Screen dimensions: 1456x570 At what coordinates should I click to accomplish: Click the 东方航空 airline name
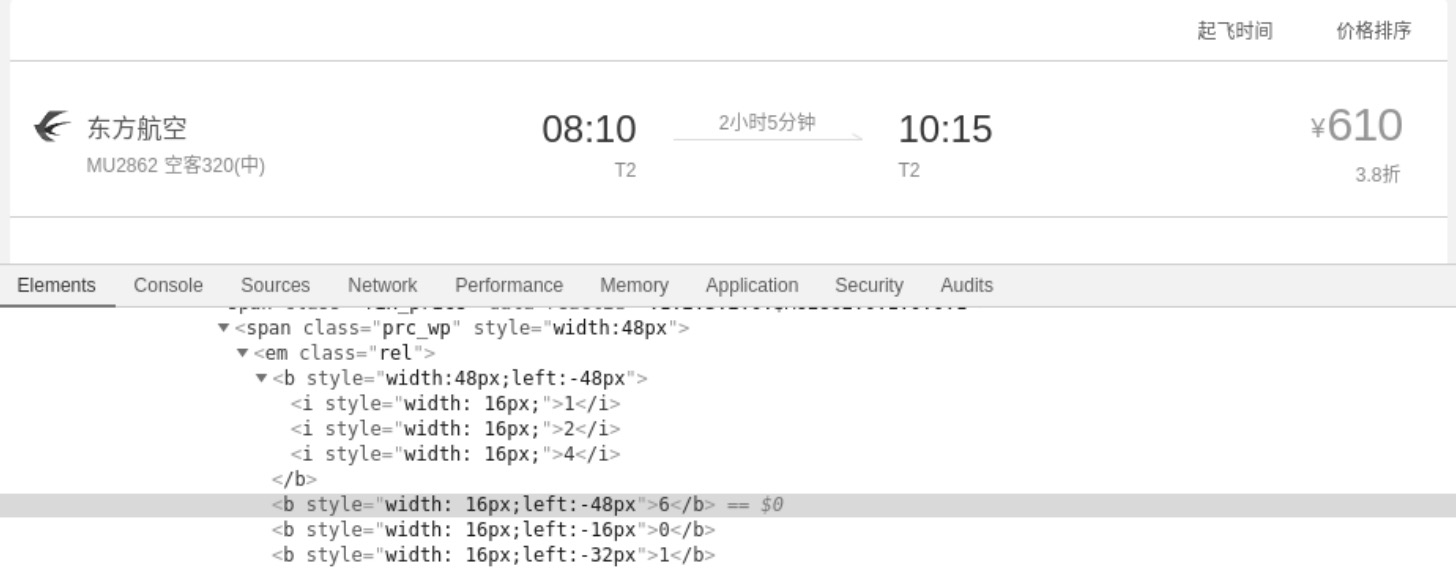click(137, 129)
